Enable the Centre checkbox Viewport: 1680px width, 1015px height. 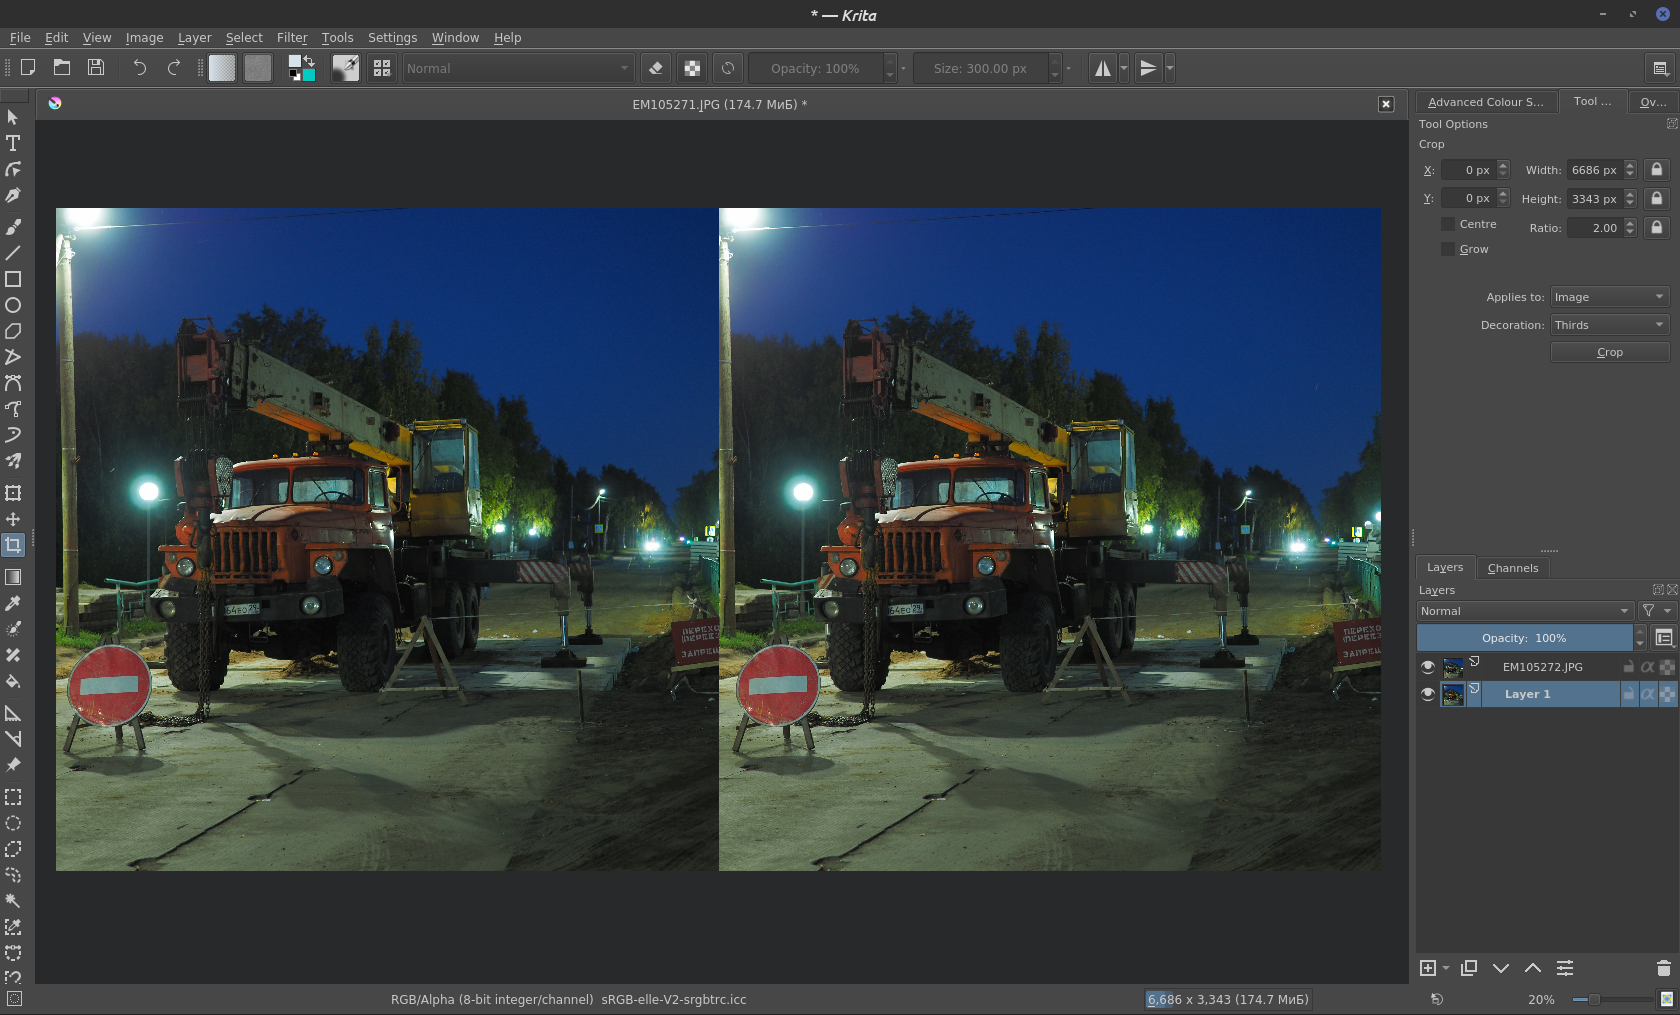tap(1448, 224)
